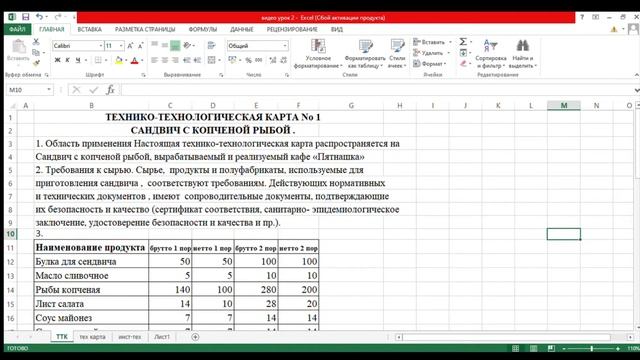
Task: Zoom in with the plus button
Action: [x=618, y=349]
